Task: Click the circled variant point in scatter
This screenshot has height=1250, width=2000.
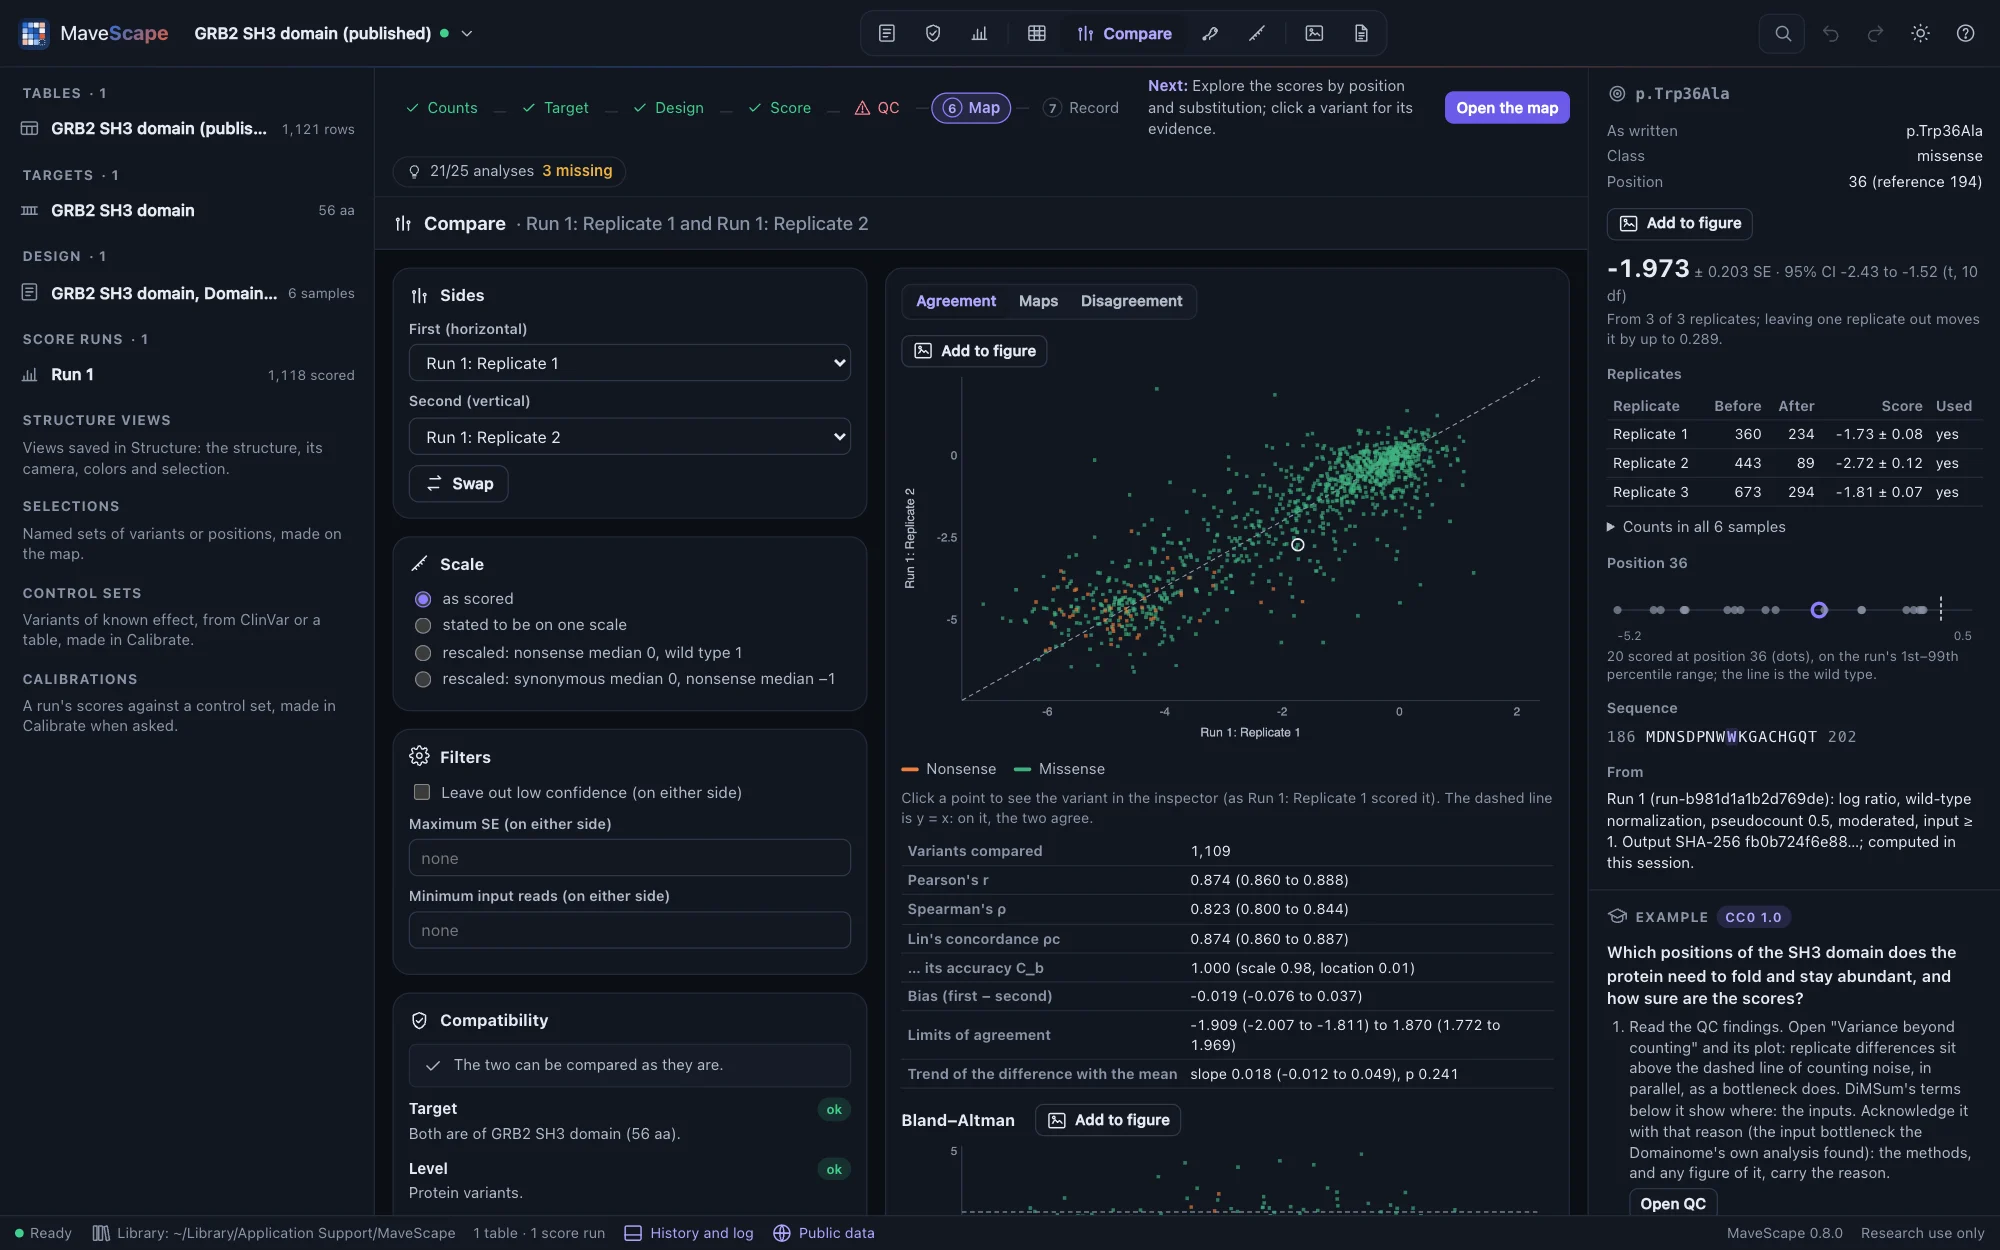Action: (1297, 545)
